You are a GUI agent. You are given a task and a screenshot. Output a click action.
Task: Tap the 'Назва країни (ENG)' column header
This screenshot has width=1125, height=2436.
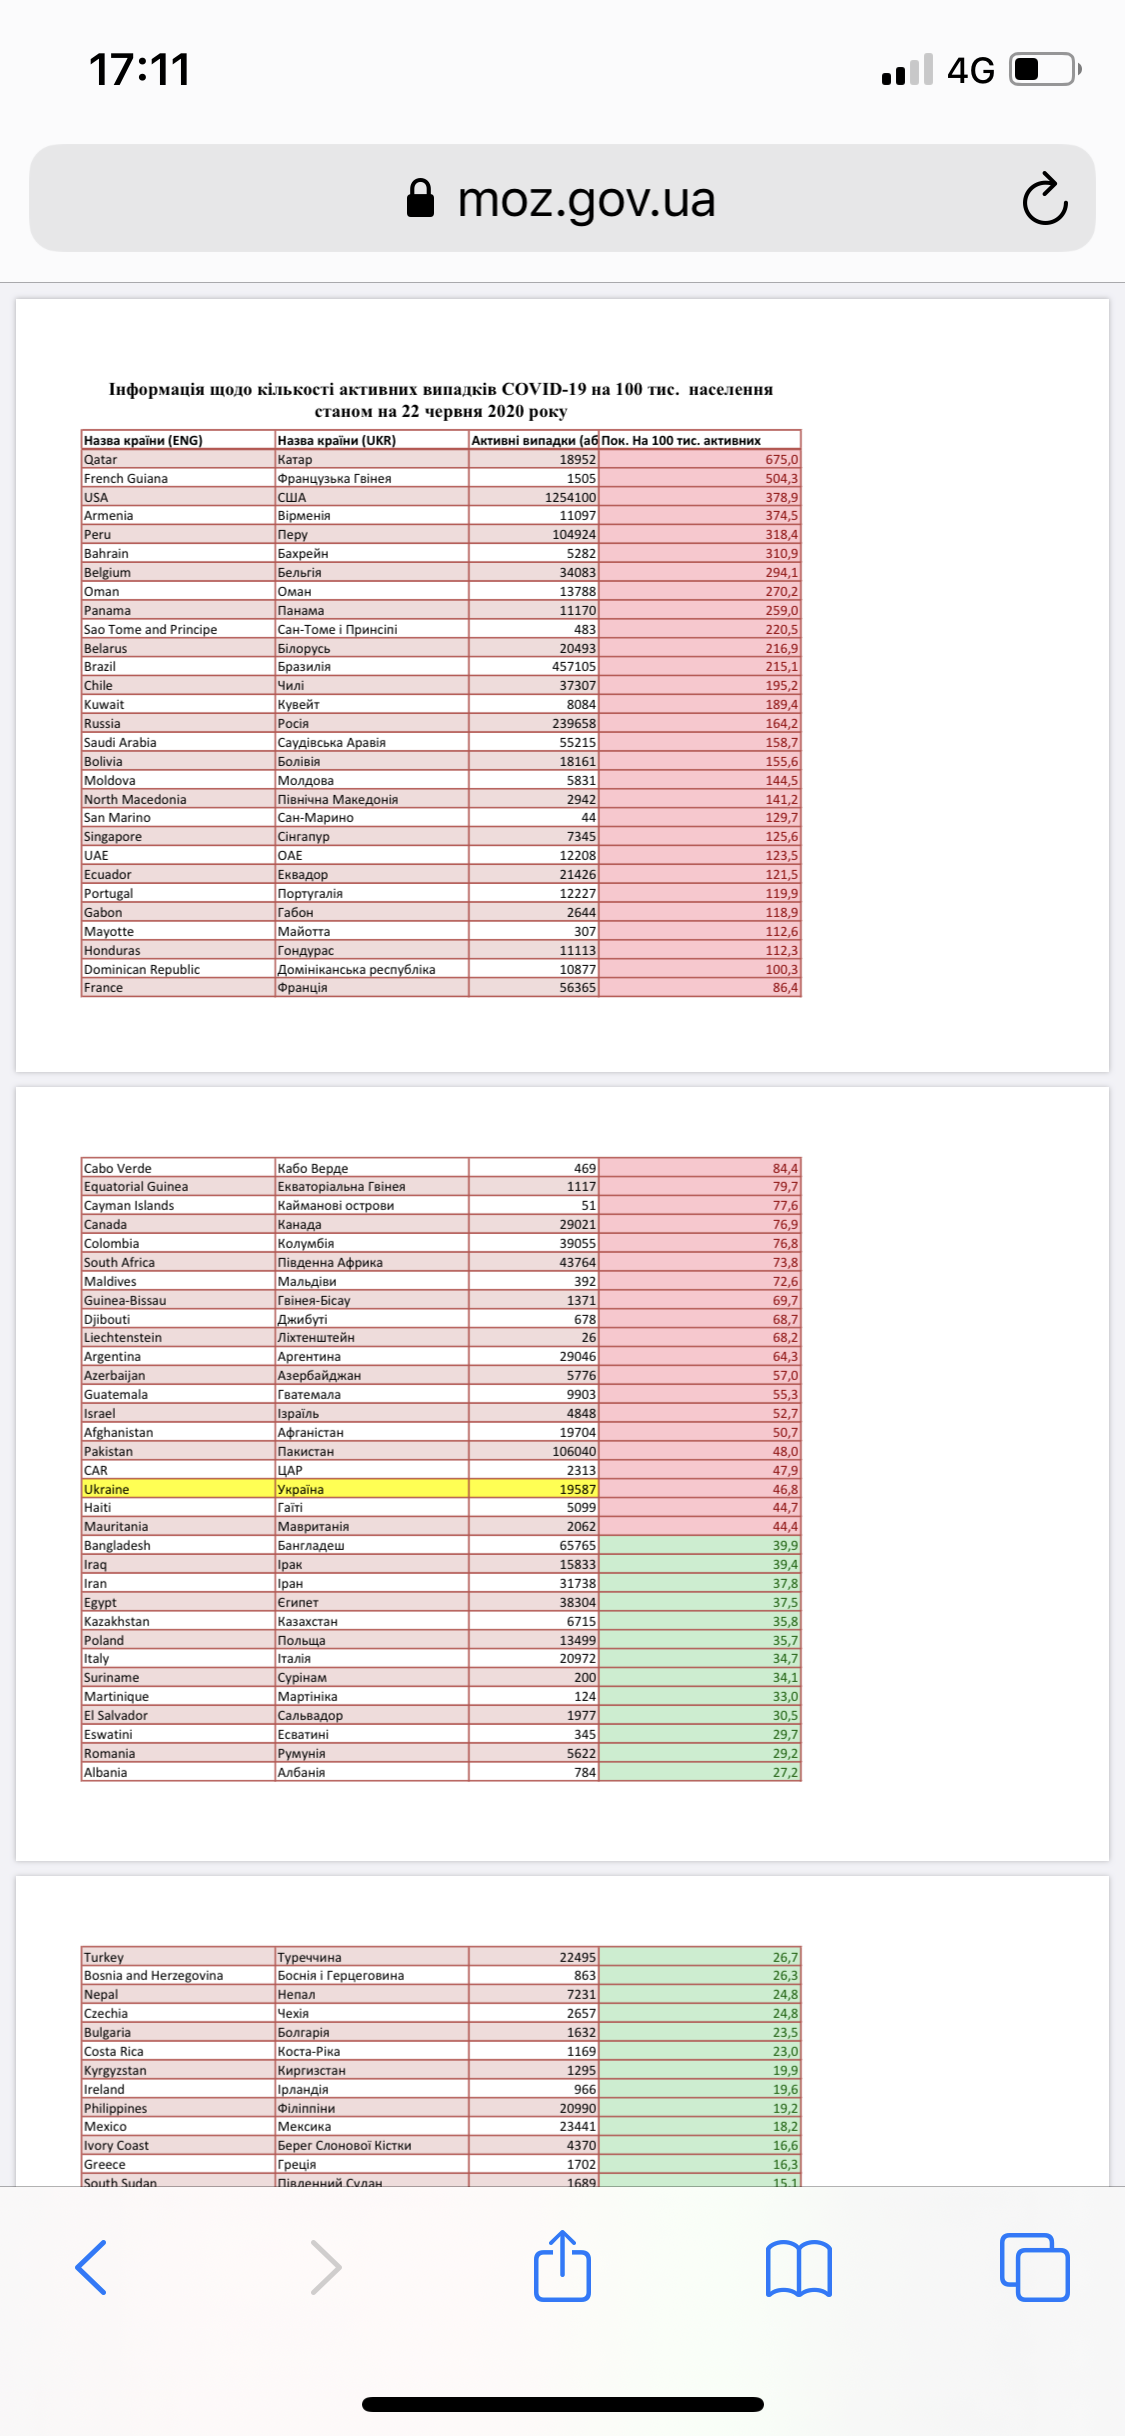point(143,440)
